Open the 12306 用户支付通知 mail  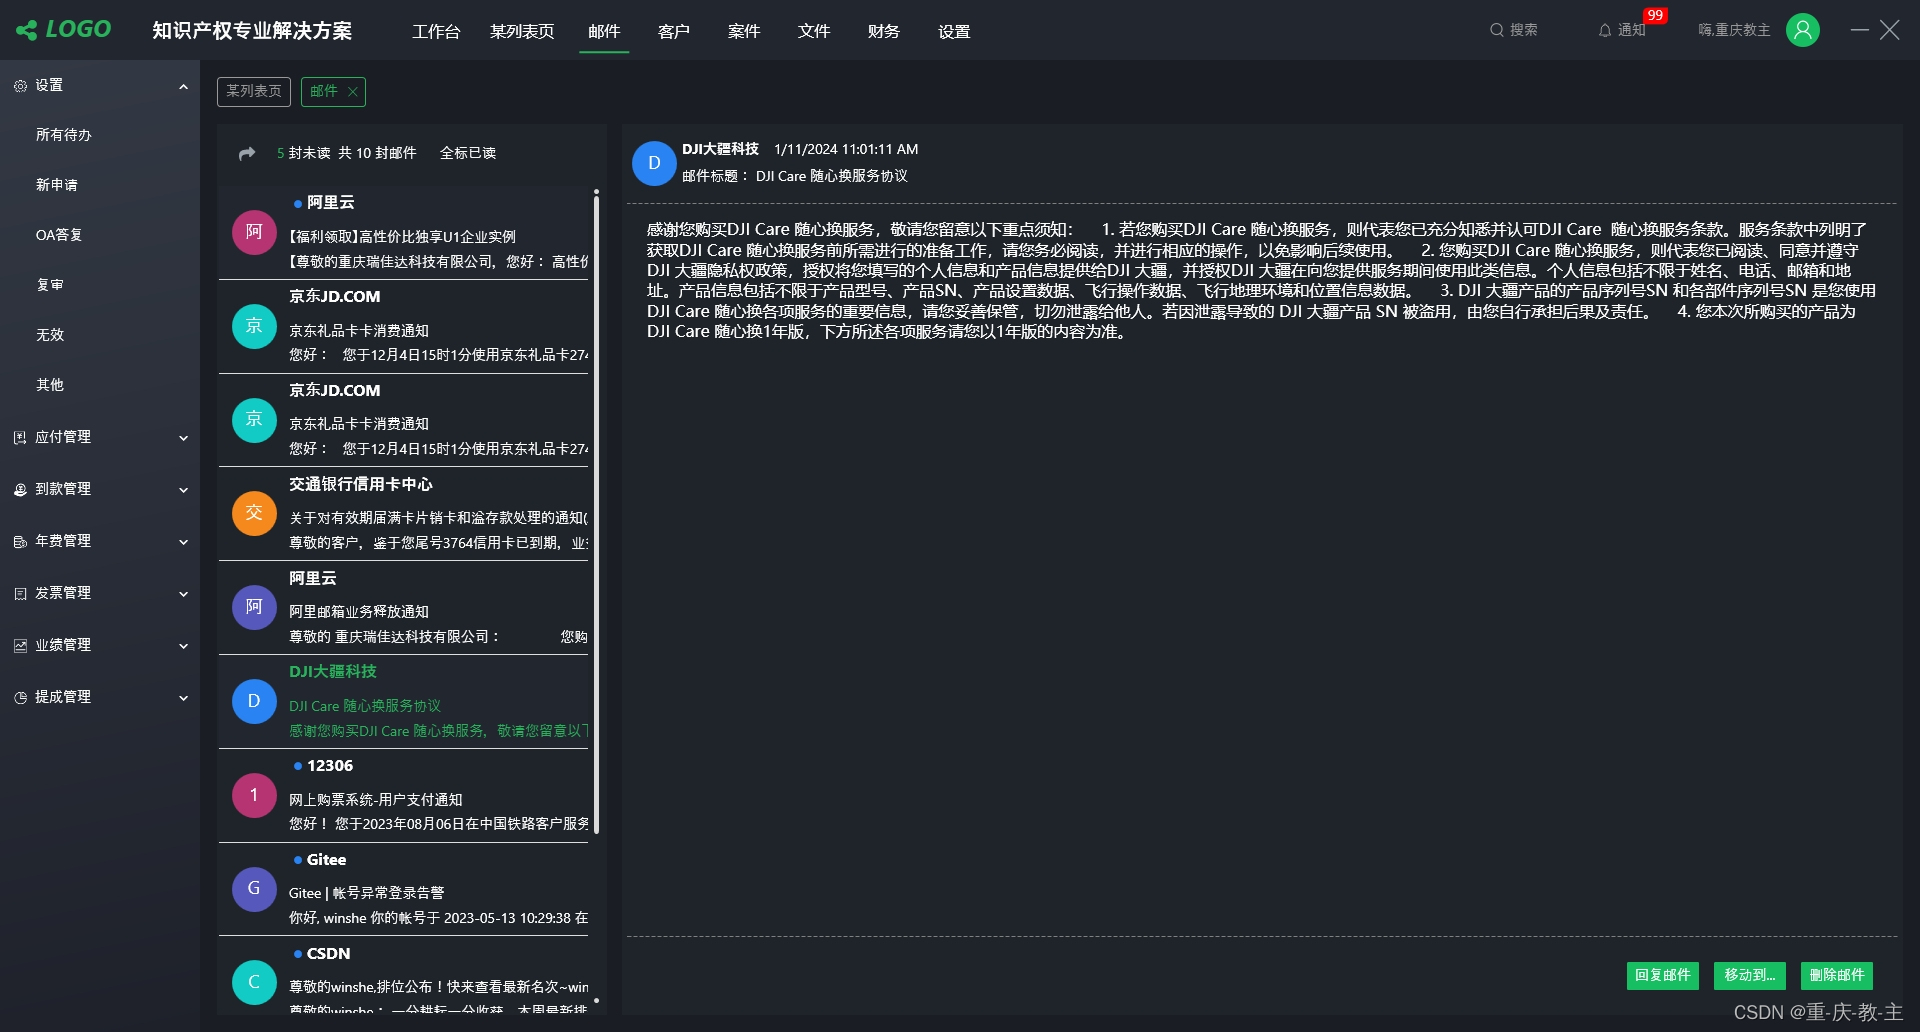coord(404,795)
